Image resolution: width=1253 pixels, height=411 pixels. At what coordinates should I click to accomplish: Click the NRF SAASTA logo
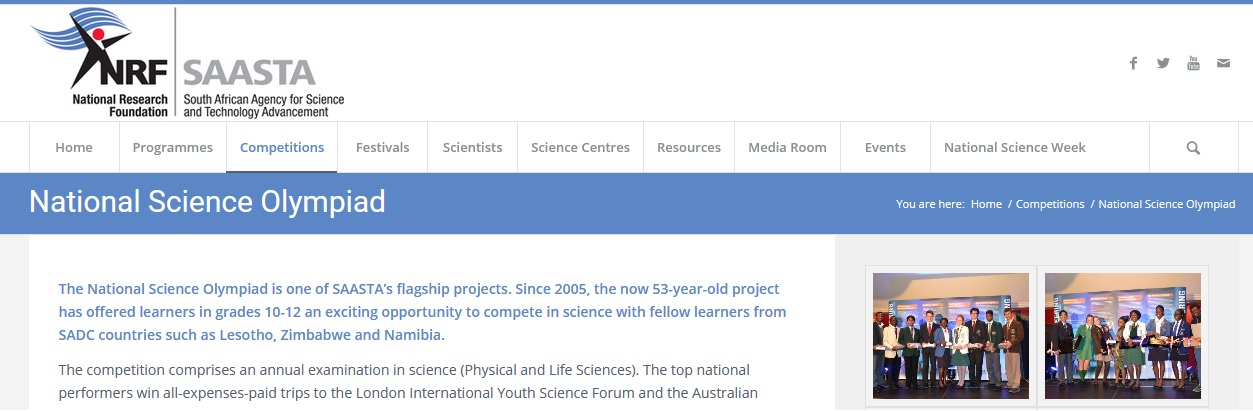point(188,63)
